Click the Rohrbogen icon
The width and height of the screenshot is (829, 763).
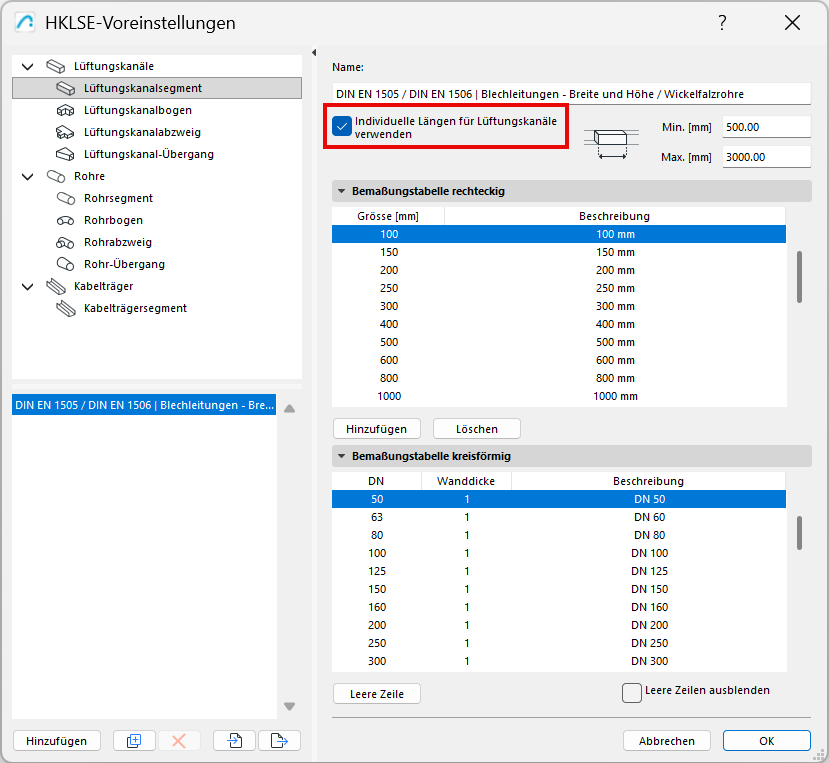click(66, 220)
